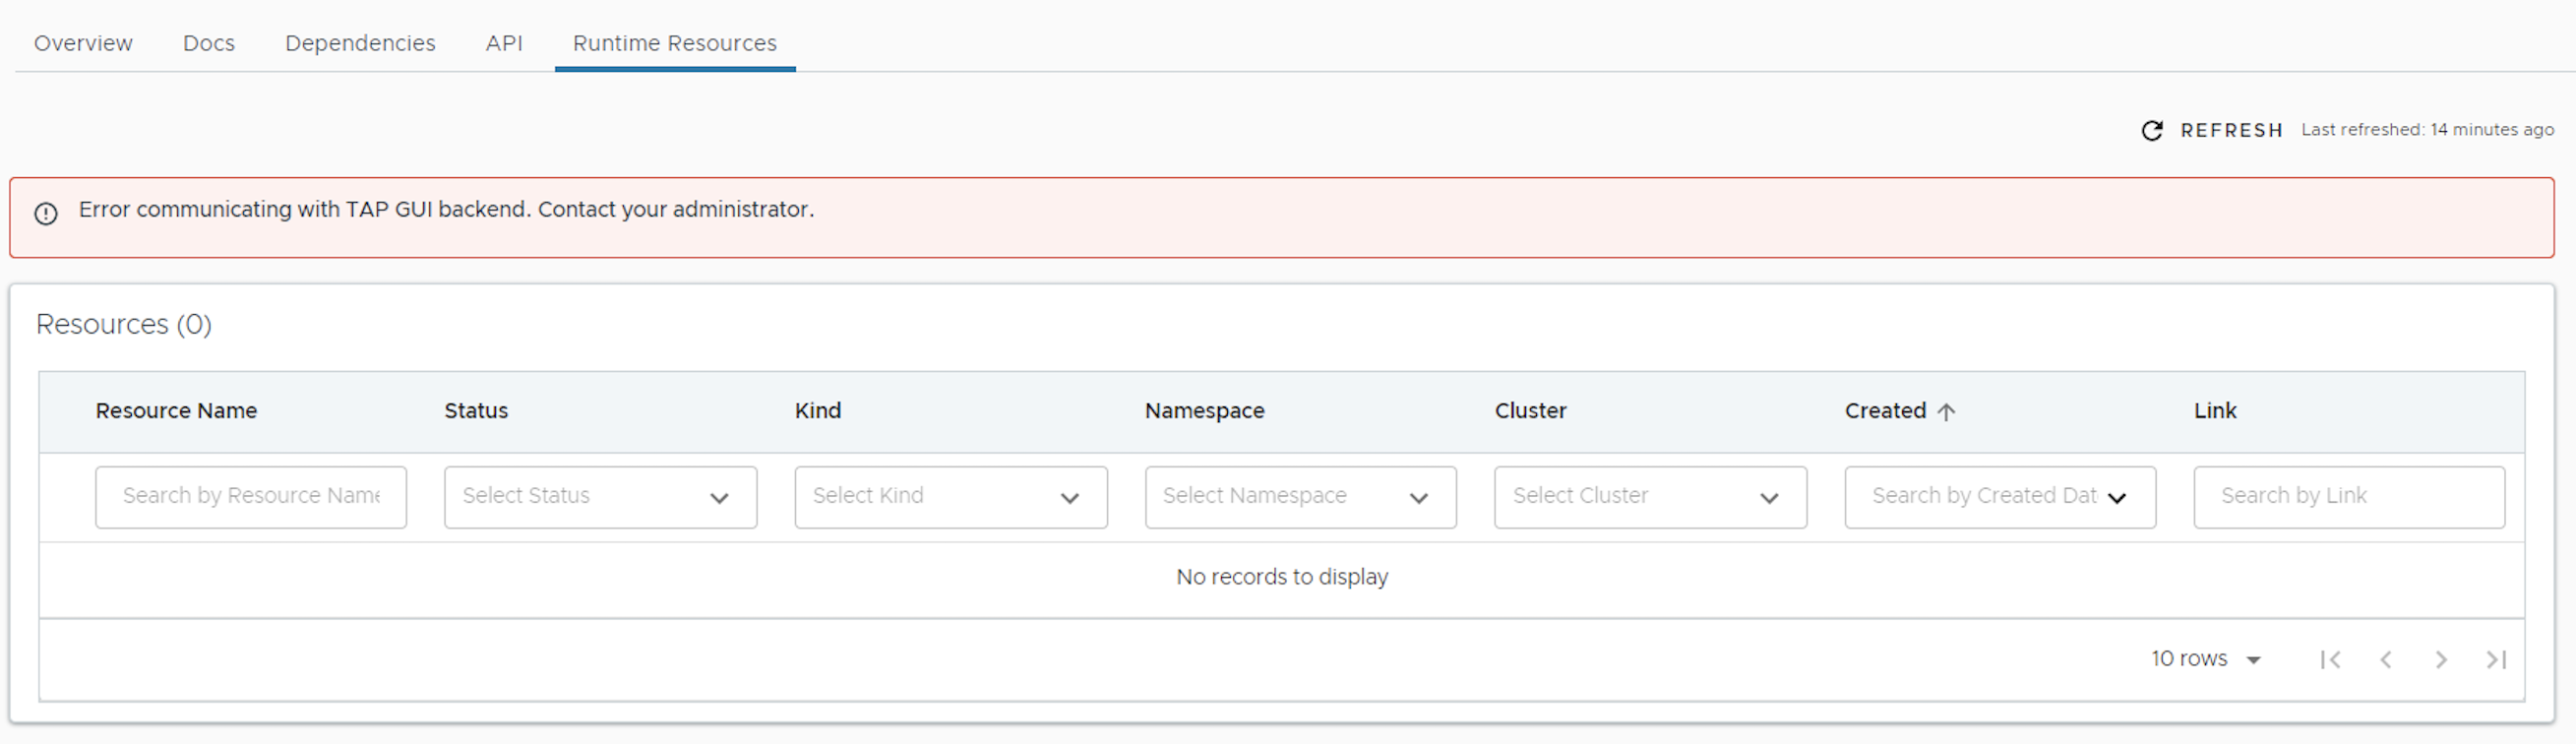The height and width of the screenshot is (744, 2576).
Task: Click the Search by Link field
Action: (2348, 497)
